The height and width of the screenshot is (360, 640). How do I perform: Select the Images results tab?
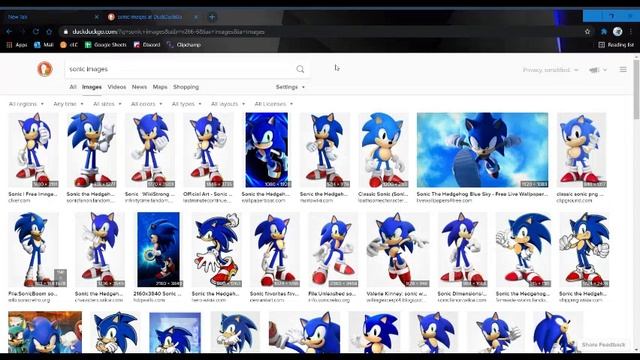pos(92,87)
